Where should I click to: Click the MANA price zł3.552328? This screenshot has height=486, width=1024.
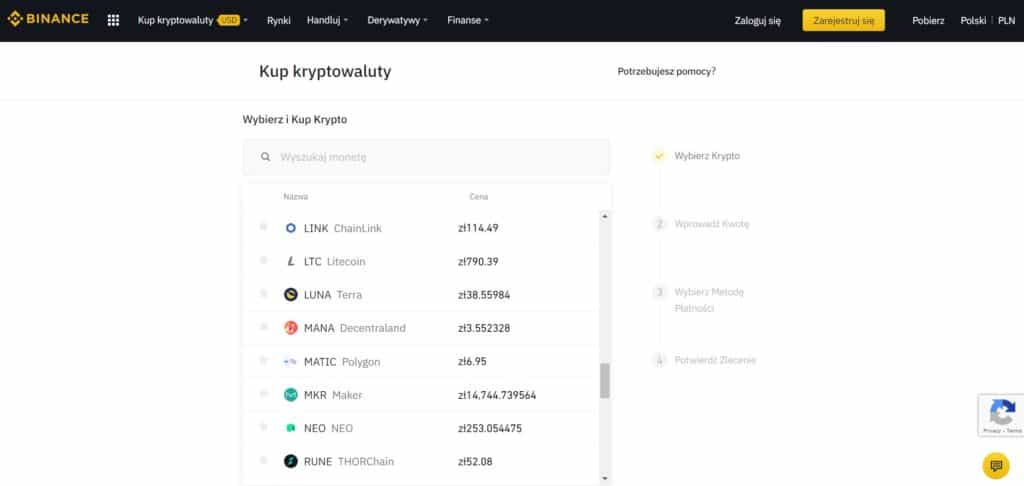click(485, 328)
